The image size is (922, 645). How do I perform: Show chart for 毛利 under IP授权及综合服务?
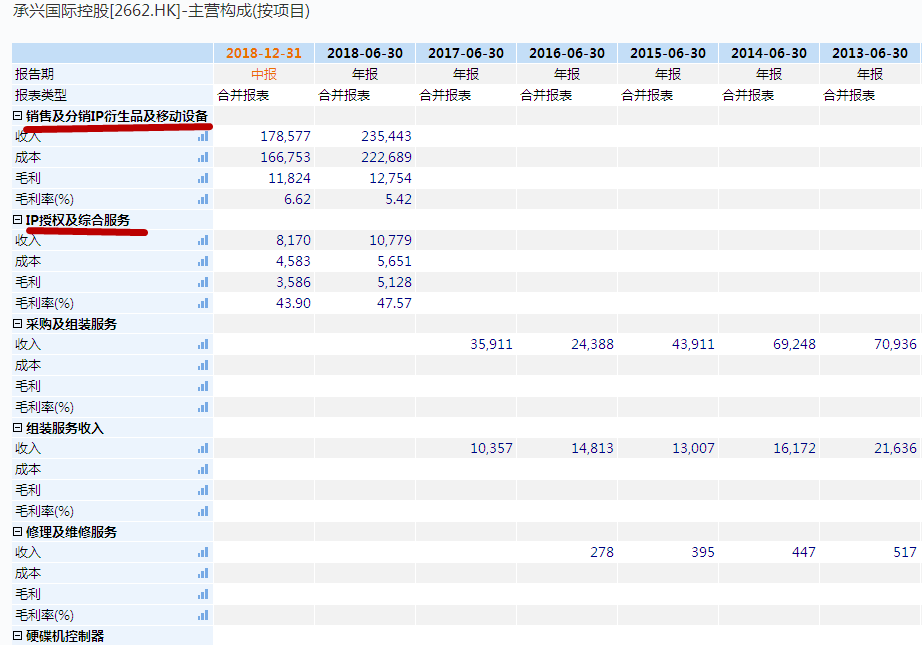[203, 282]
